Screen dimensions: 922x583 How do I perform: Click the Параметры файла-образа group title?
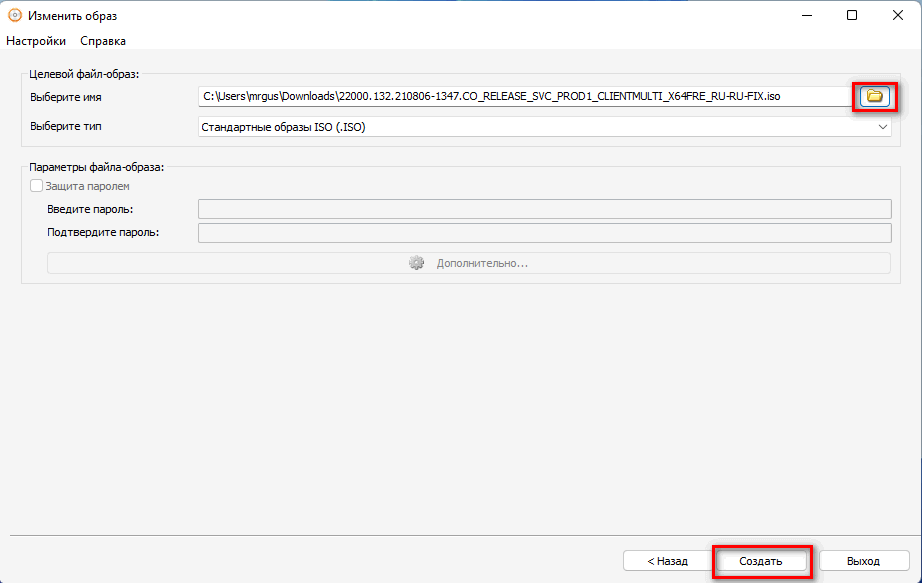coord(96,167)
